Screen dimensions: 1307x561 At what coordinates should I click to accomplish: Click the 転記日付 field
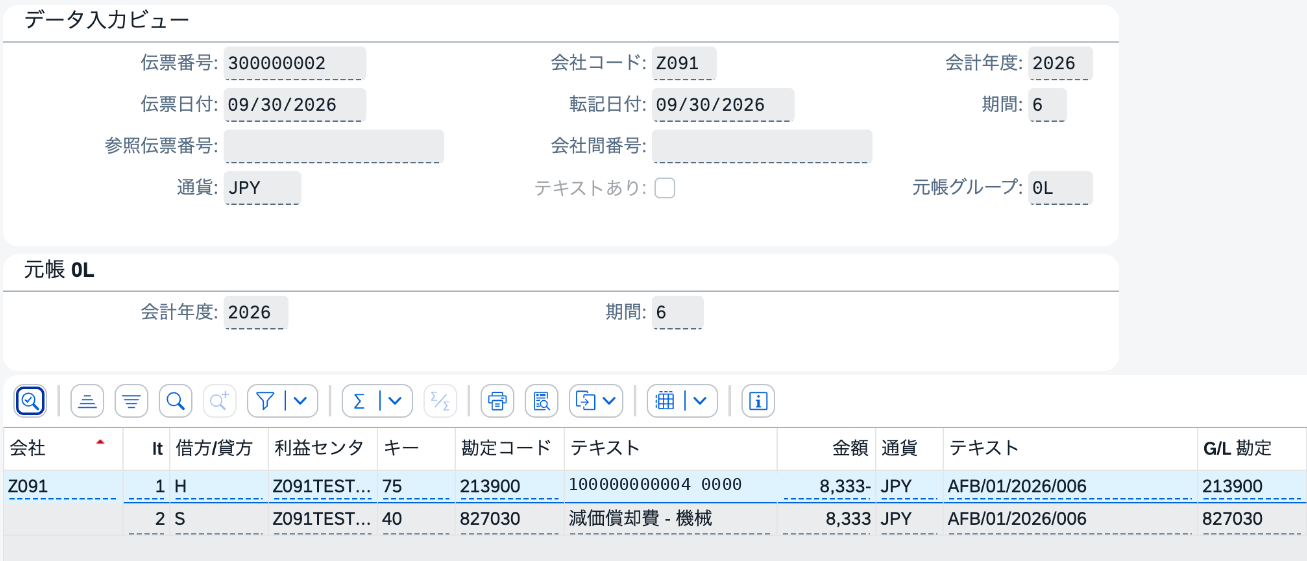tap(723, 105)
